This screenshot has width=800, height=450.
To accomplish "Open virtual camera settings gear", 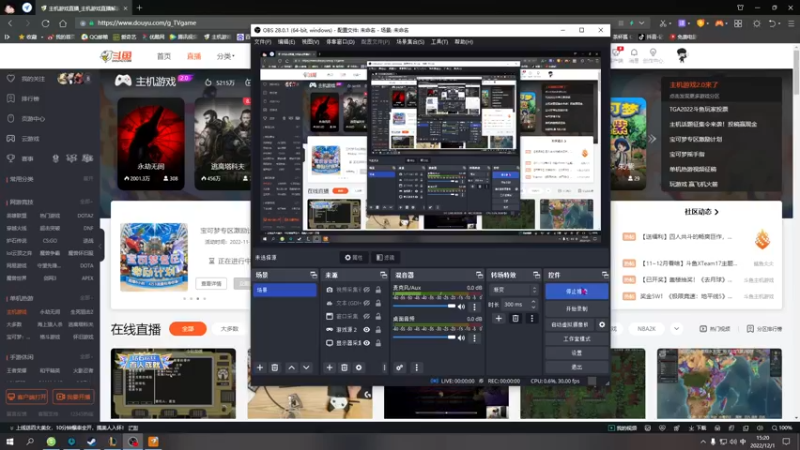I will 602,324.
